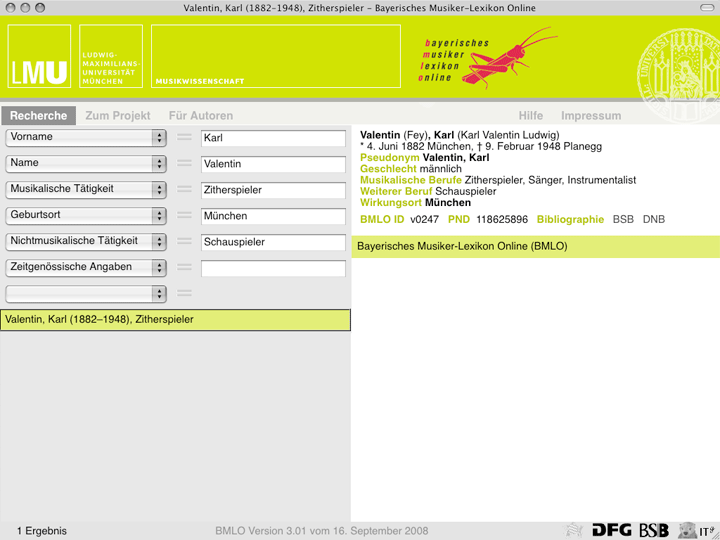This screenshot has height=540, width=720.
Task: Toggle equals operator beside Musikalische Tätigkeit
Action: pyautogui.click(x=184, y=190)
